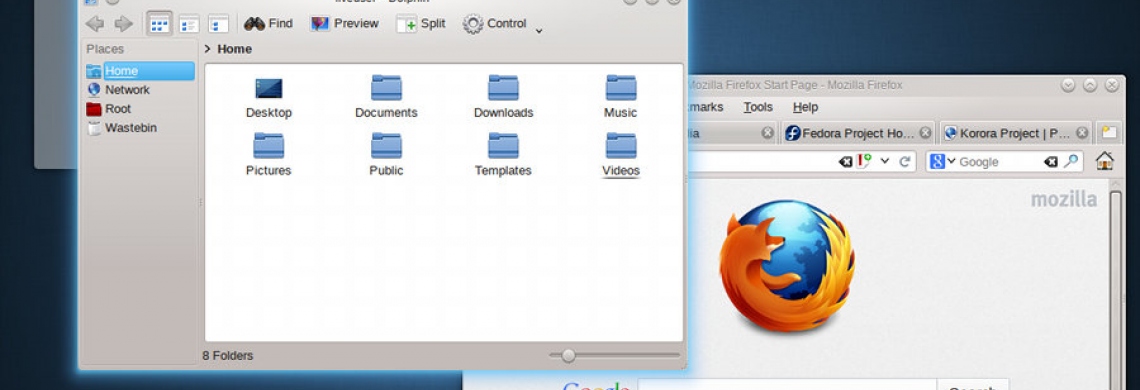Clear the Firefox address bar text

[x=846, y=162]
